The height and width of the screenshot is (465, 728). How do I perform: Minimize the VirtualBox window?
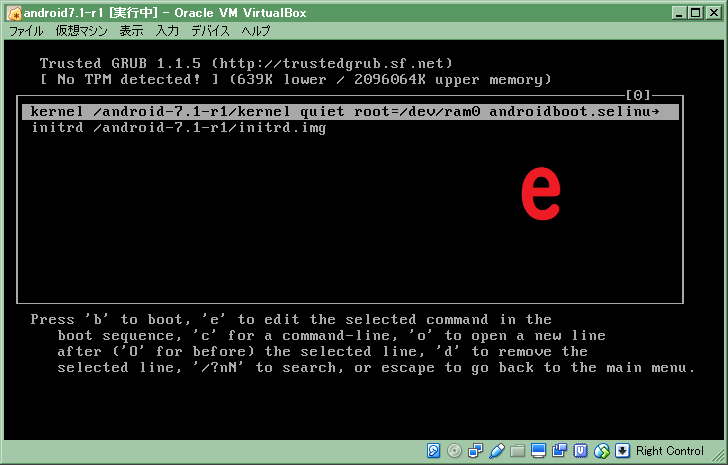(679, 13)
